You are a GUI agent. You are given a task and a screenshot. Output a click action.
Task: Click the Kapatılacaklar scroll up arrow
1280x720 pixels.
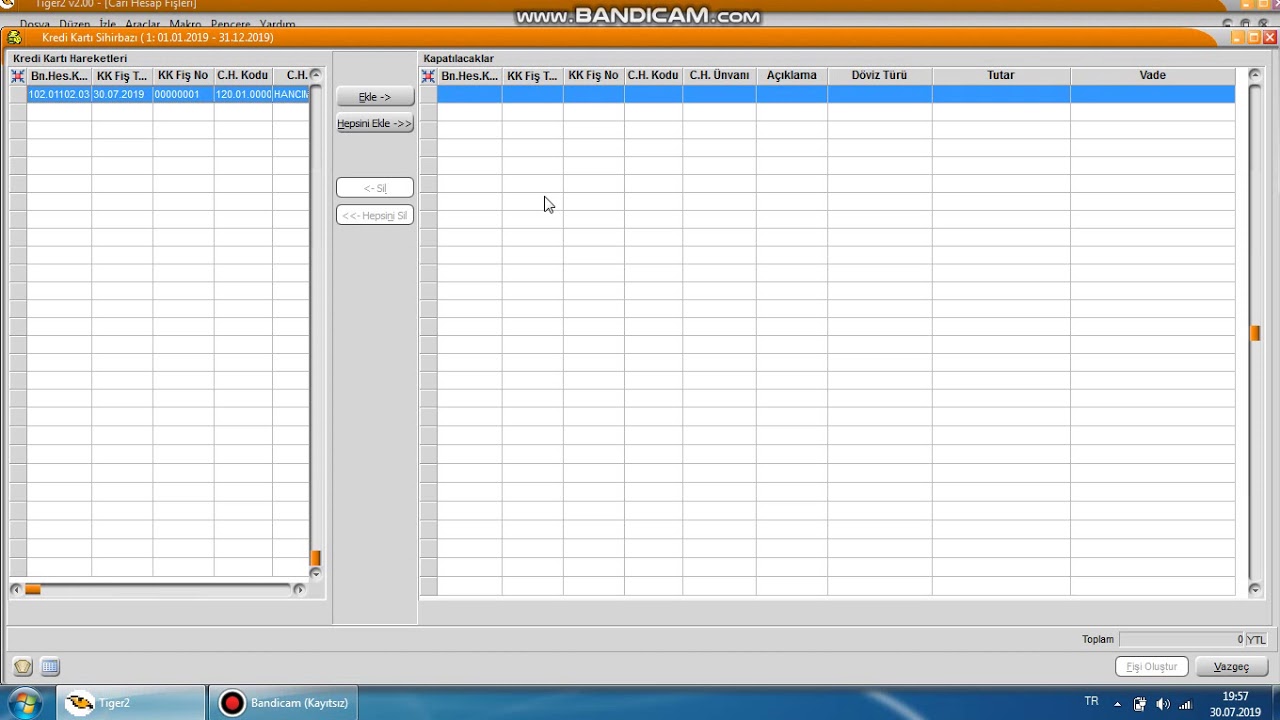tap(1255, 75)
